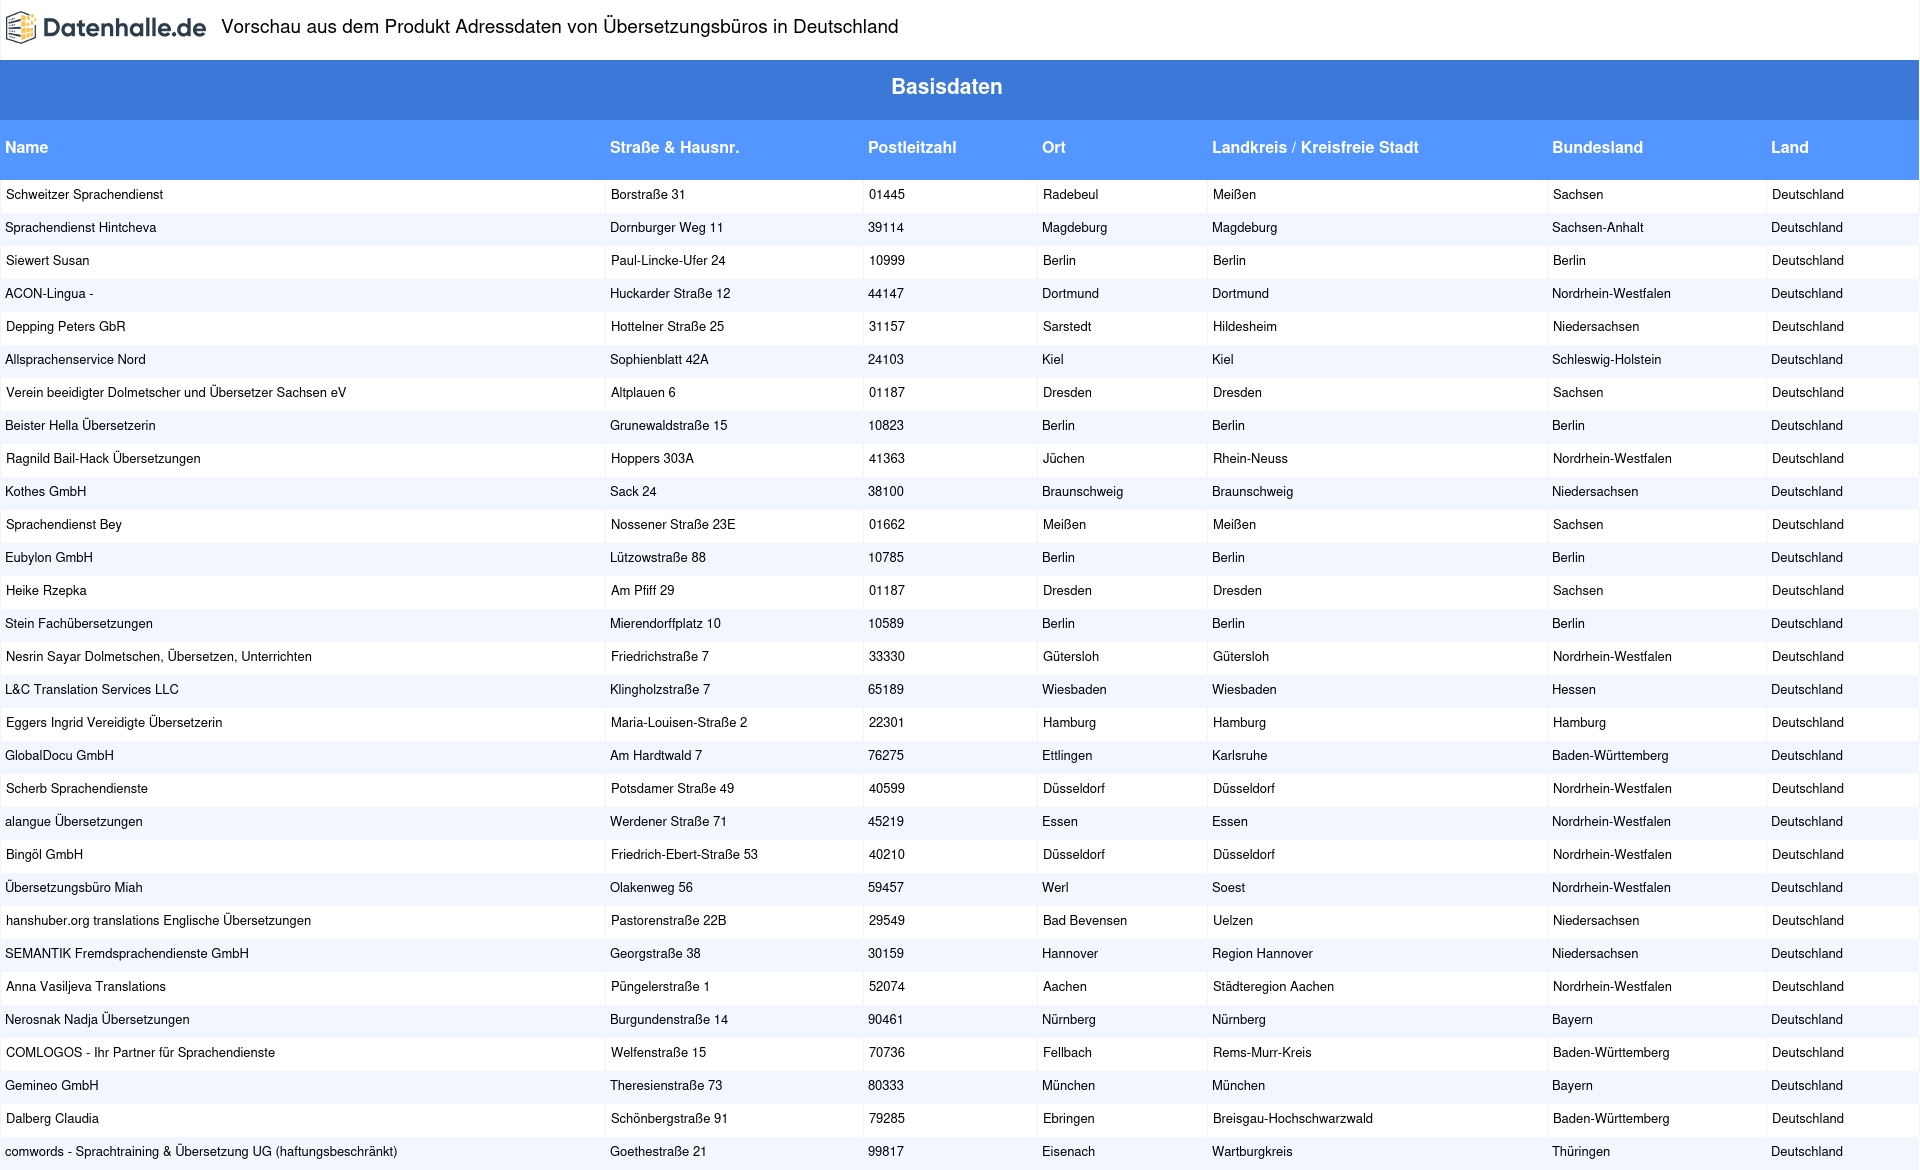The height and width of the screenshot is (1170, 1920).
Task: Click the state Thüringen
Action: (1581, 1152)
